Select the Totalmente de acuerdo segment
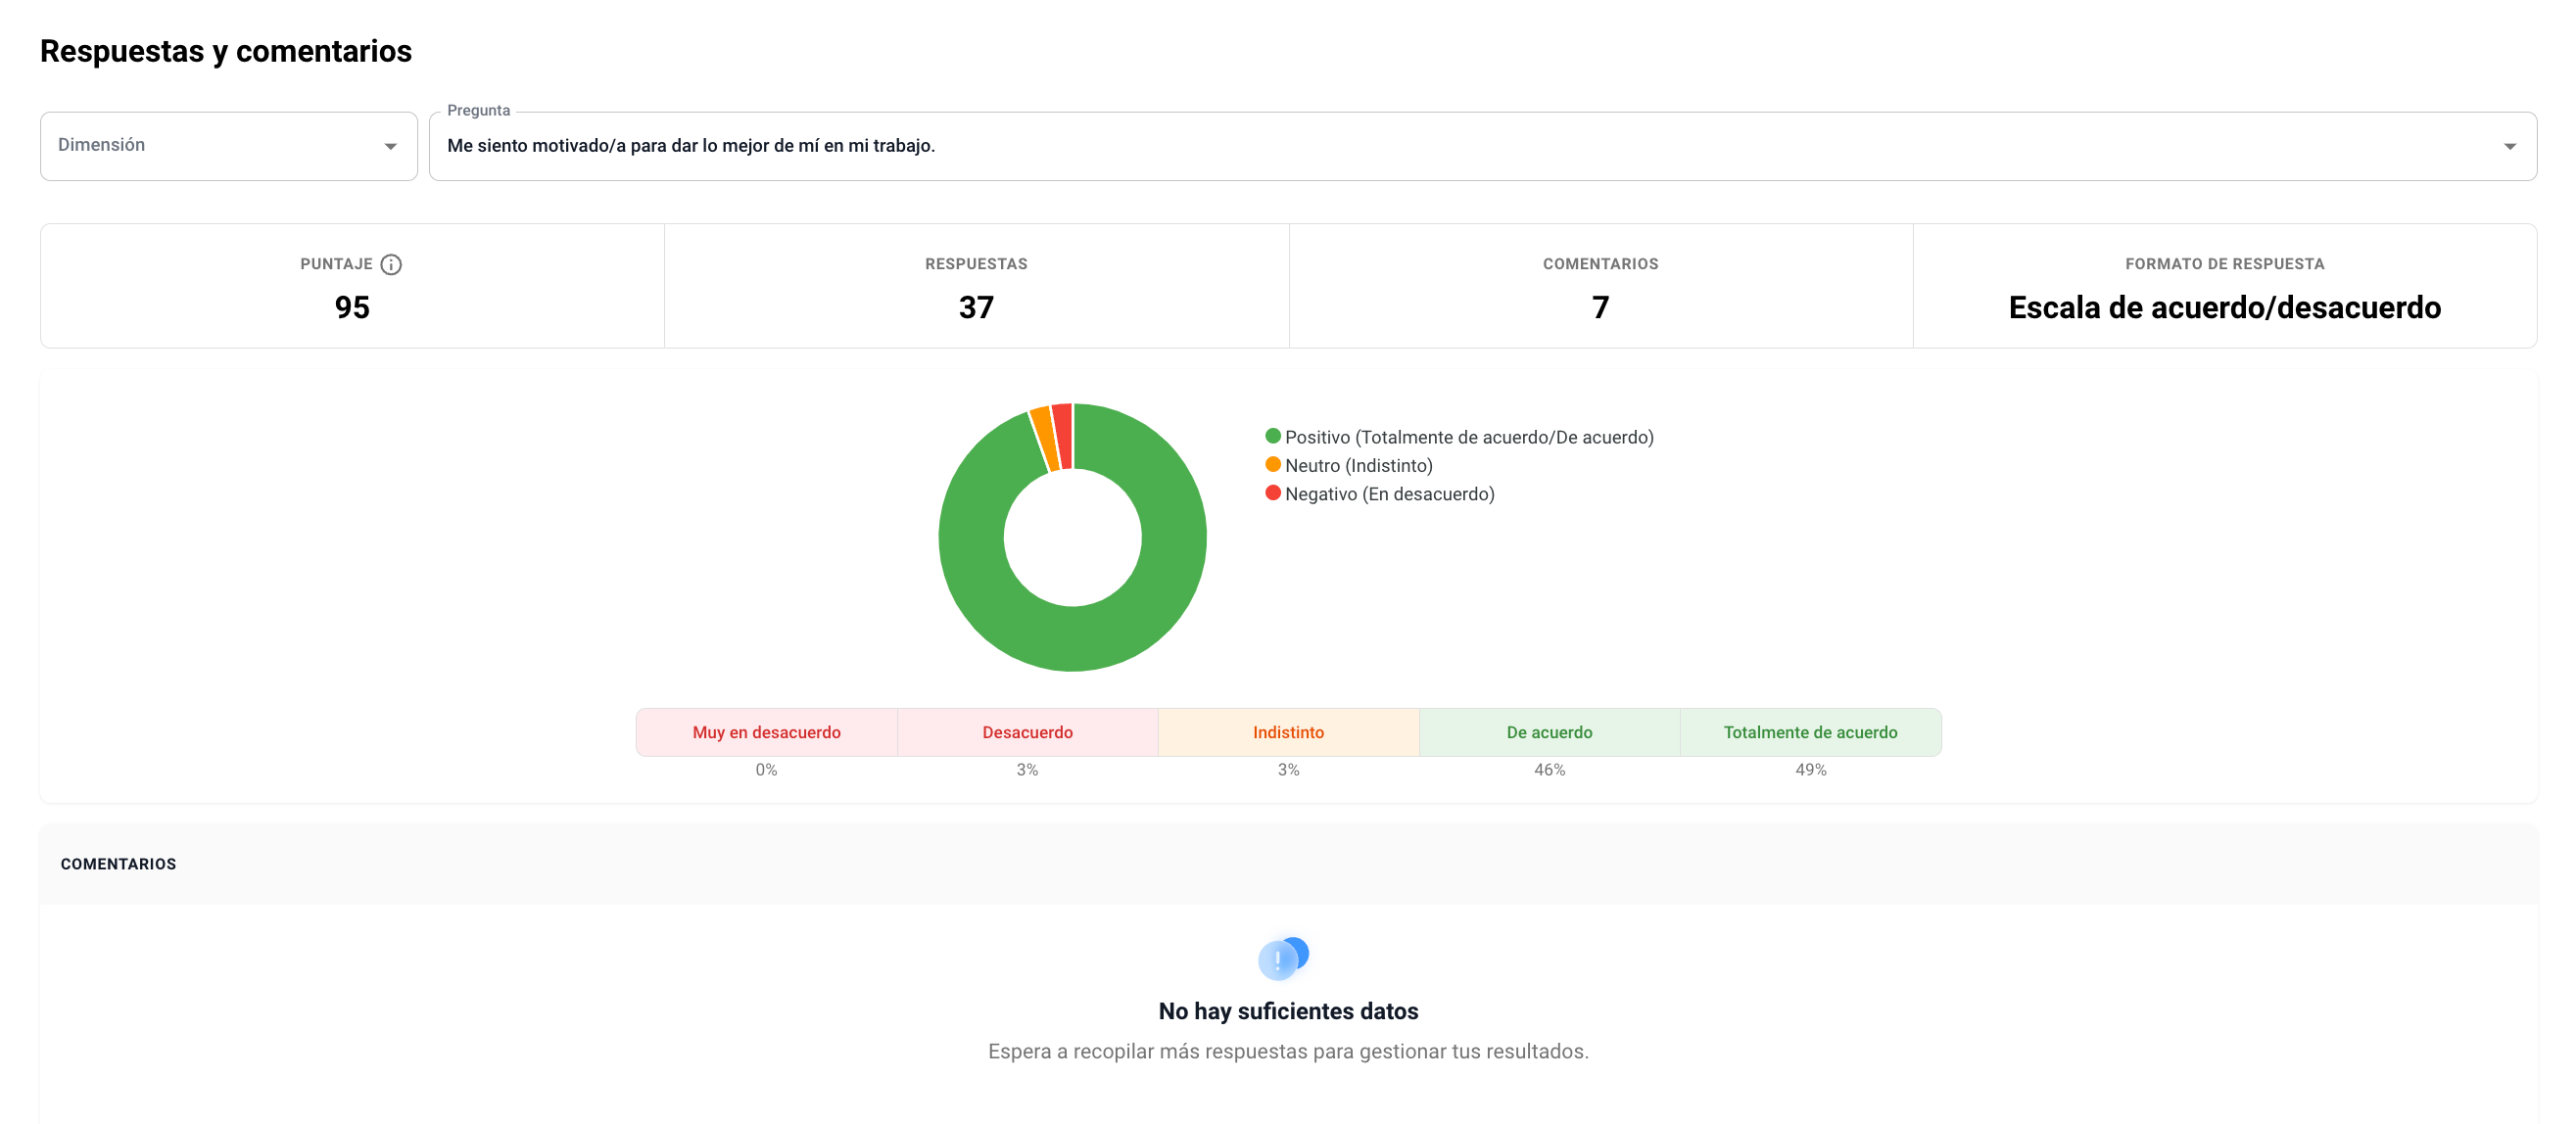 click(1810, 732)
